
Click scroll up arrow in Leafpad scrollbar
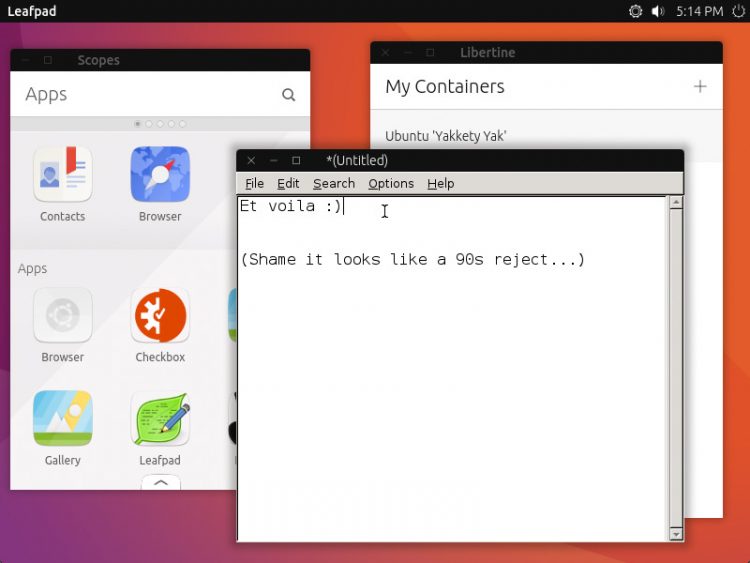(x=676, y=203)
